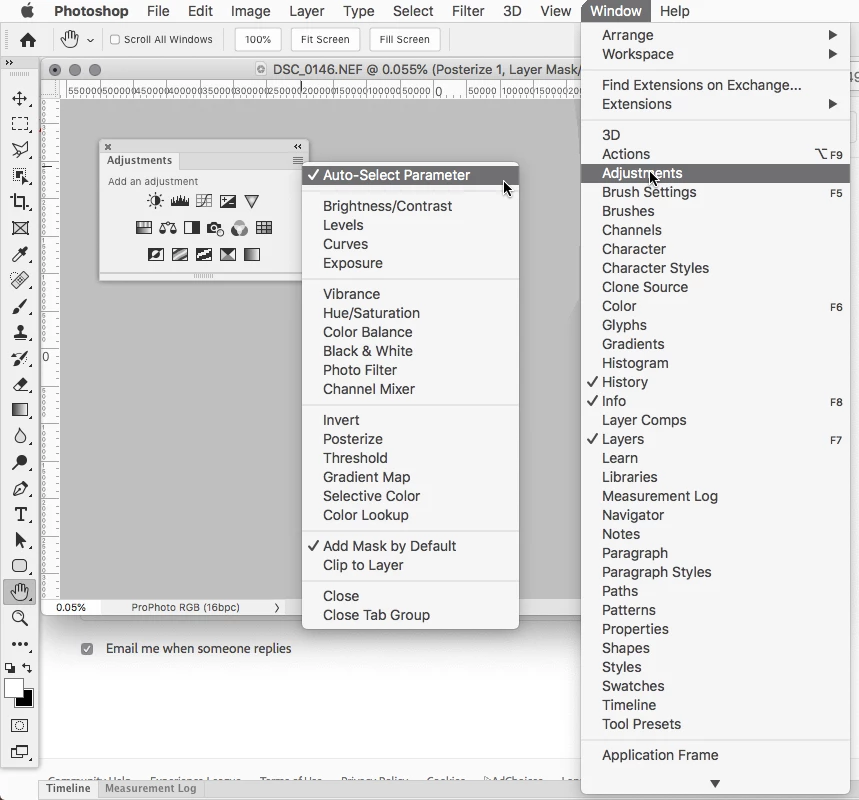Viewport: 859px width, 800px height.
Task: Open the Filter menu
Action: point(468,11)
